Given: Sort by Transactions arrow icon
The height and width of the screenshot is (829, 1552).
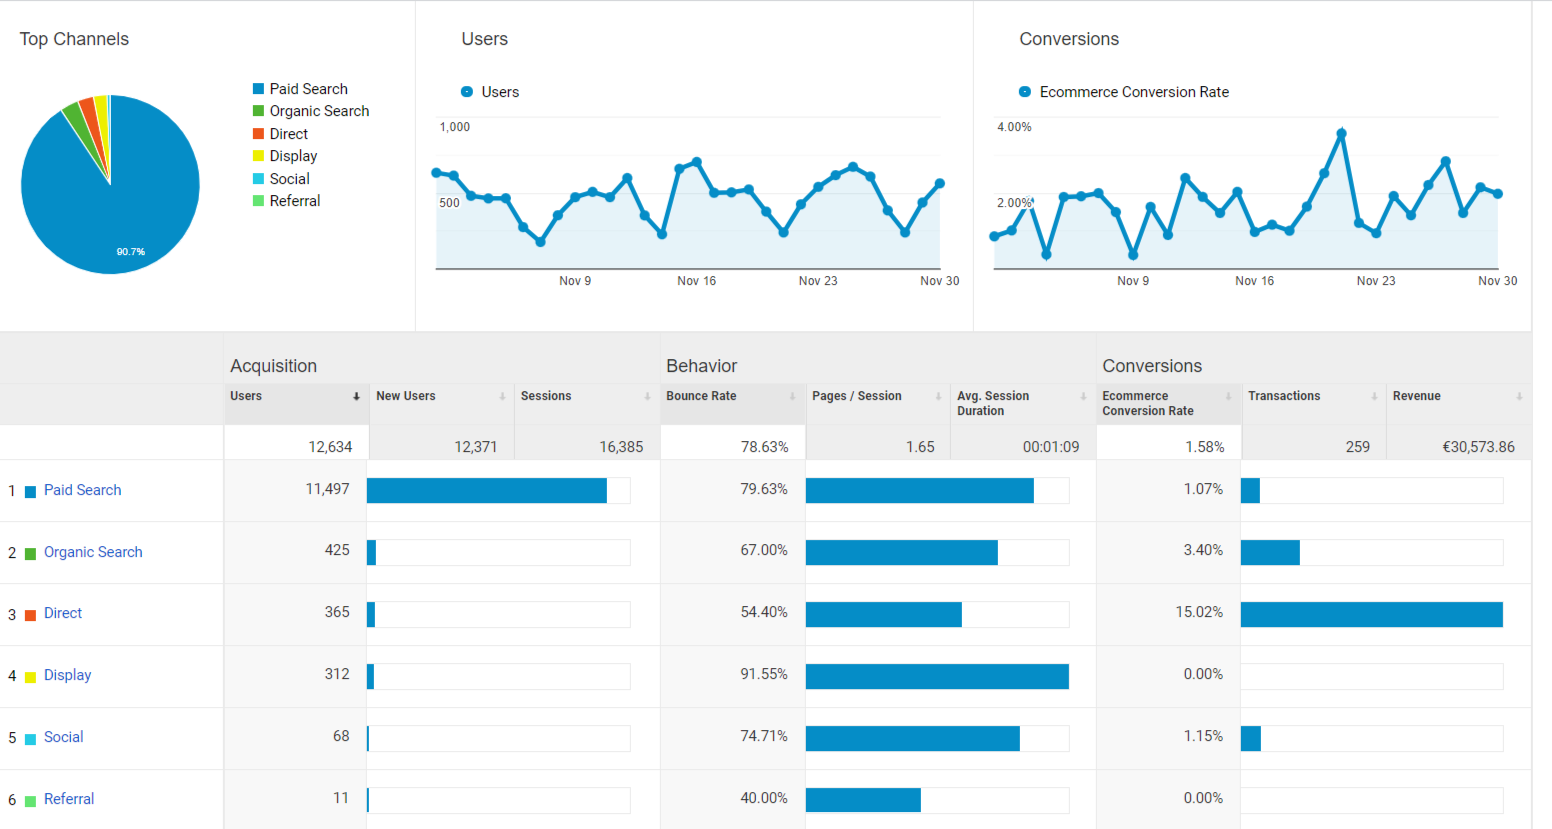Looking at the screenshot, I should click(x=1374, y=397).
